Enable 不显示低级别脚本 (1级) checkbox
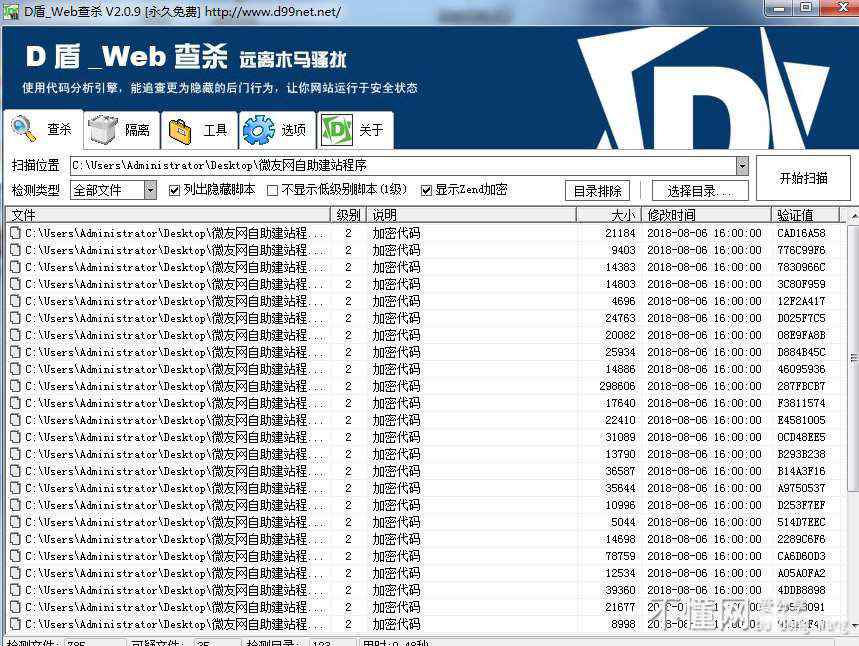859x646 pixels. [273, 190]
